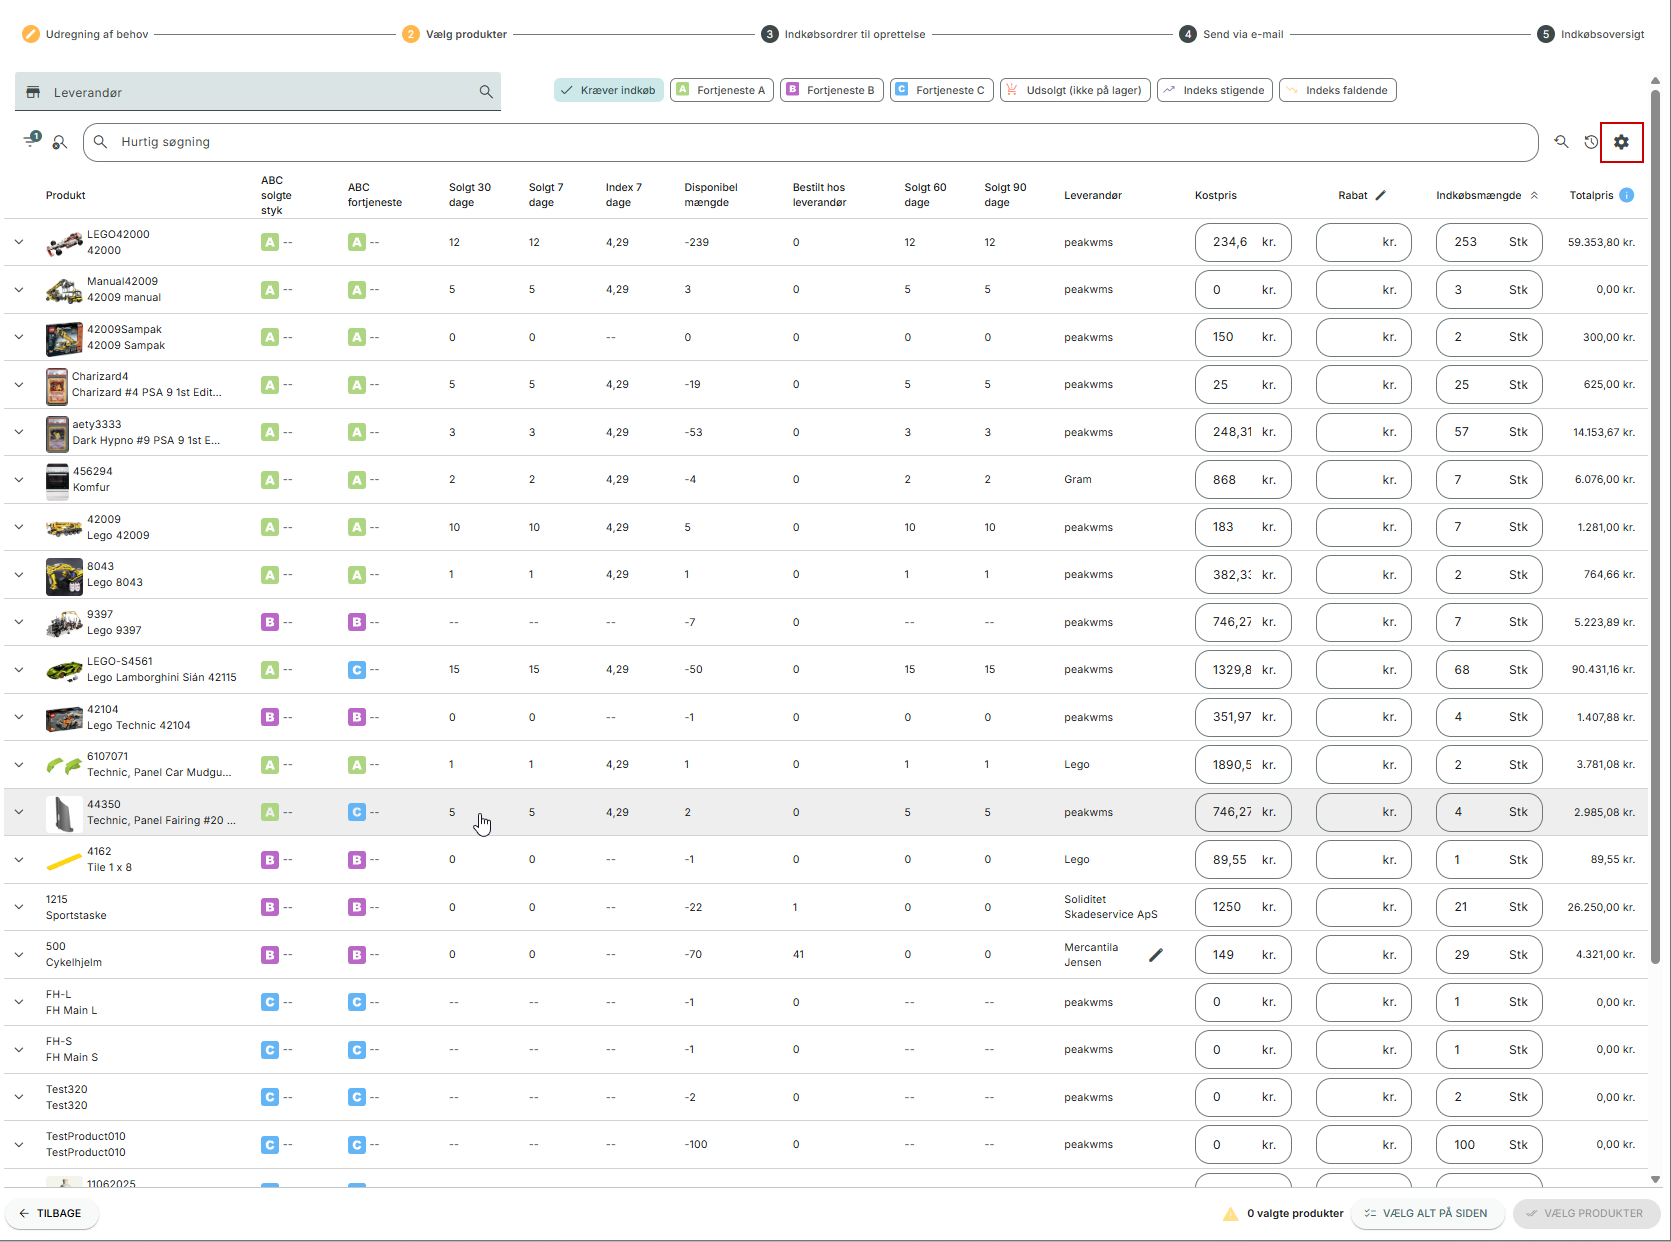
Task: Enable the Udsolgt (ikke på lager) filter
Action: click(x=1075, y=90)
